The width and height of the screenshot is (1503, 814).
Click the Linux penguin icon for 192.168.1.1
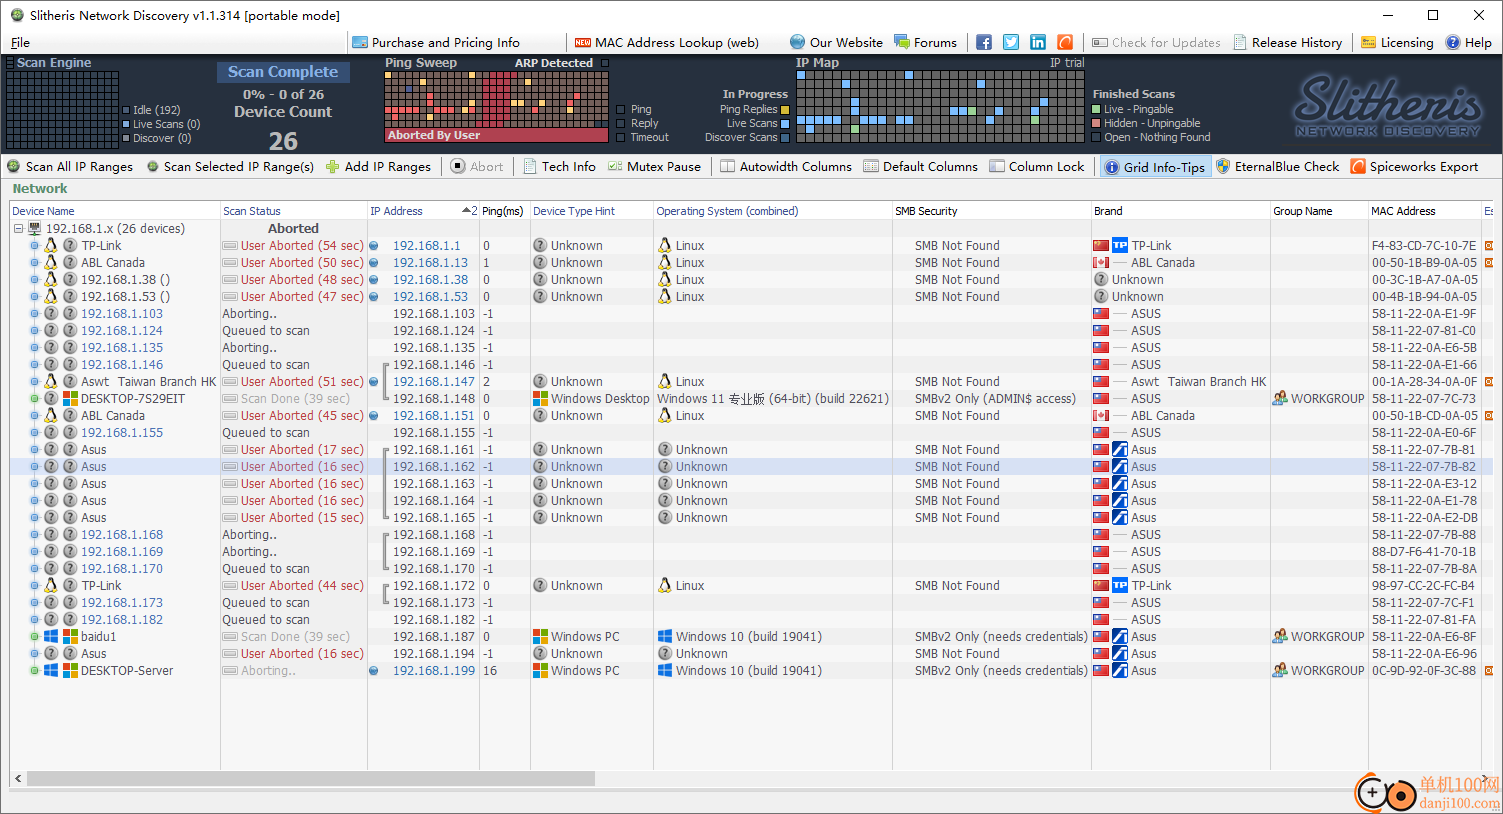tap(50, 245)
